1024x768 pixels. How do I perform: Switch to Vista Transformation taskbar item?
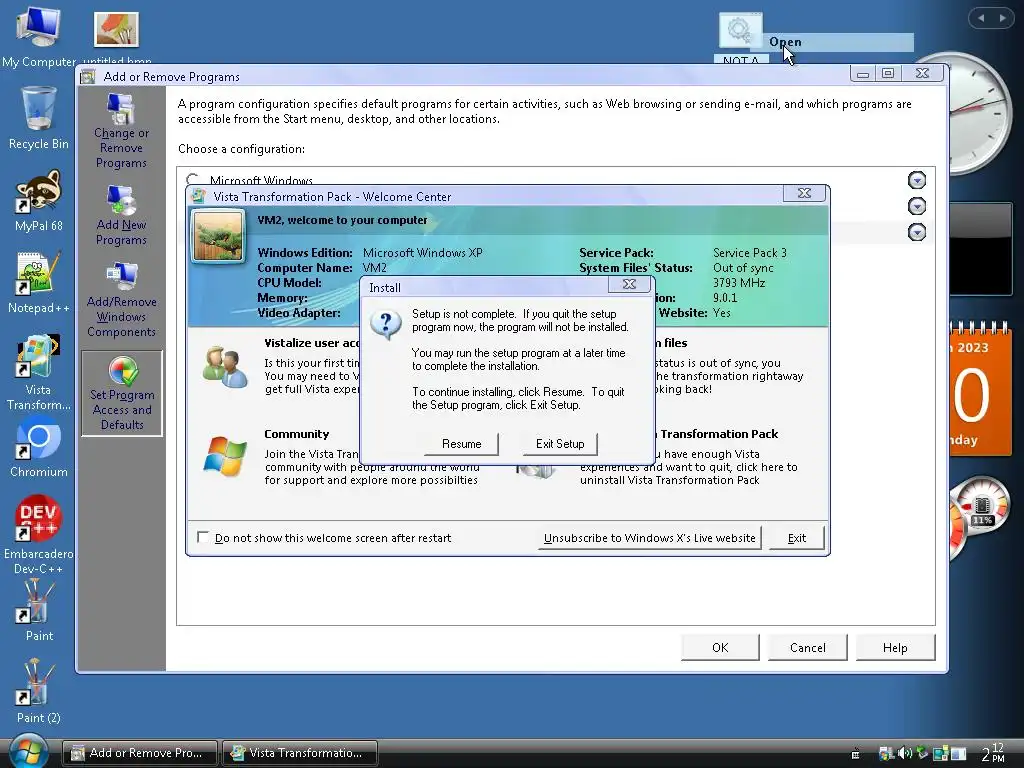click(300, 753)
